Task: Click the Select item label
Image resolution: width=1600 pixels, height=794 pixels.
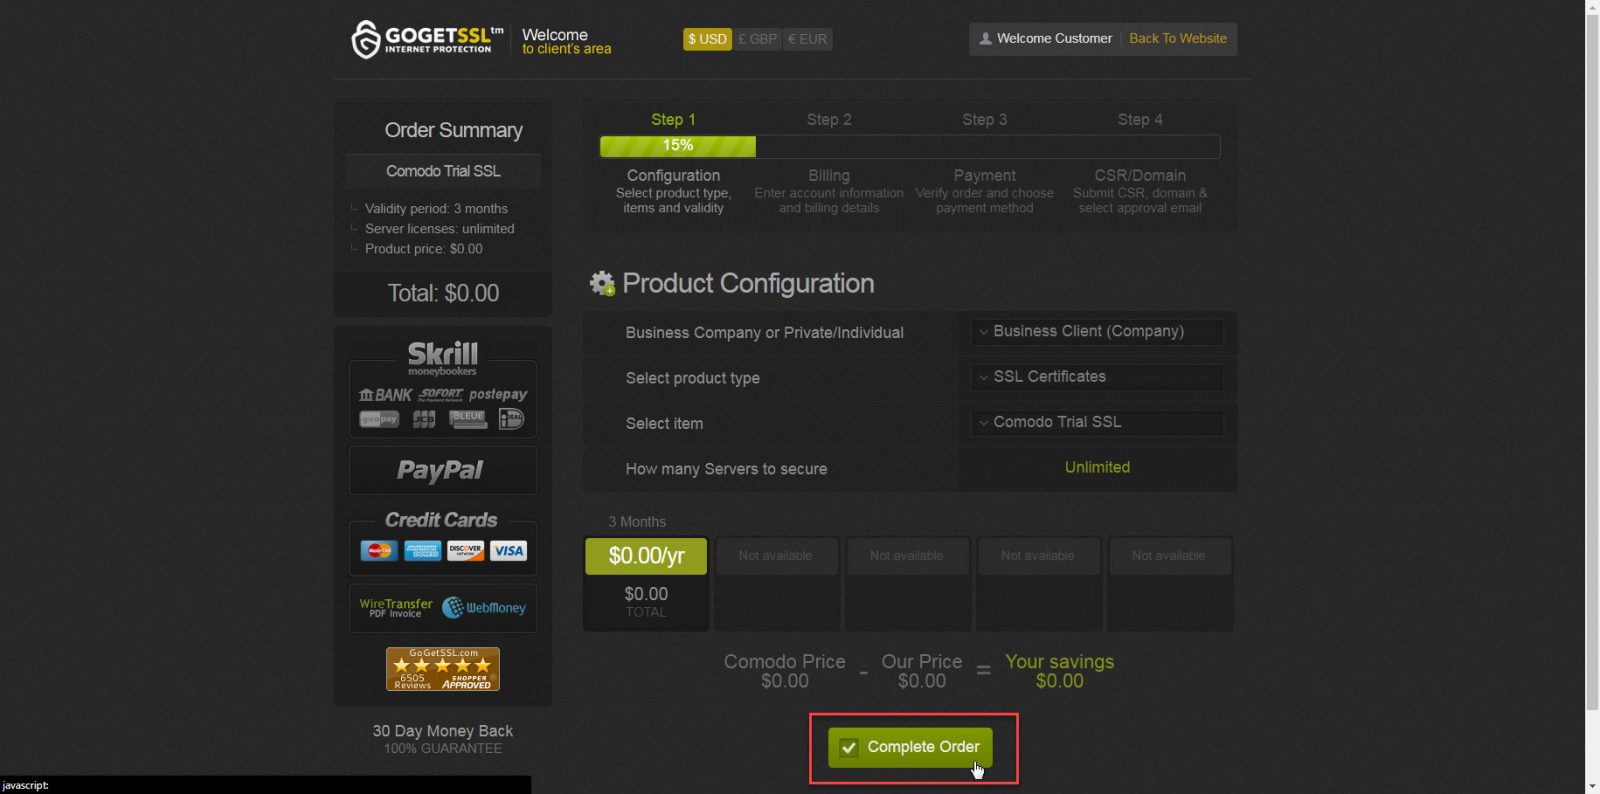Action: [x=664, y=424]
